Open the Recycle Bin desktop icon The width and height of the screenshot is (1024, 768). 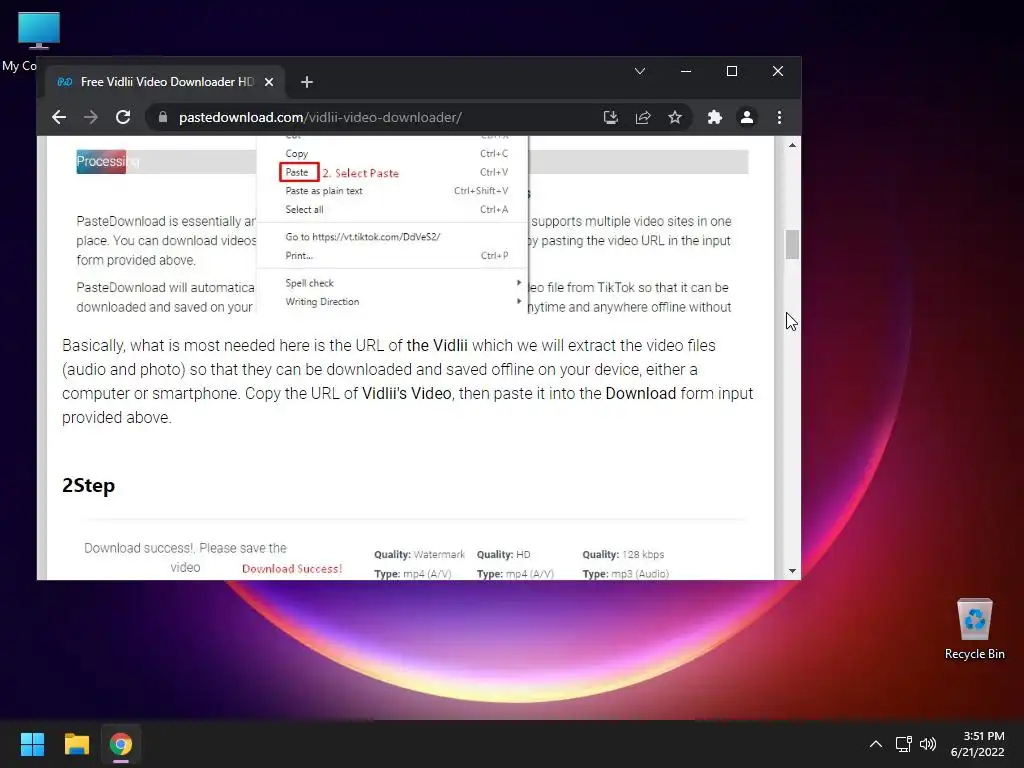[974, 630]
